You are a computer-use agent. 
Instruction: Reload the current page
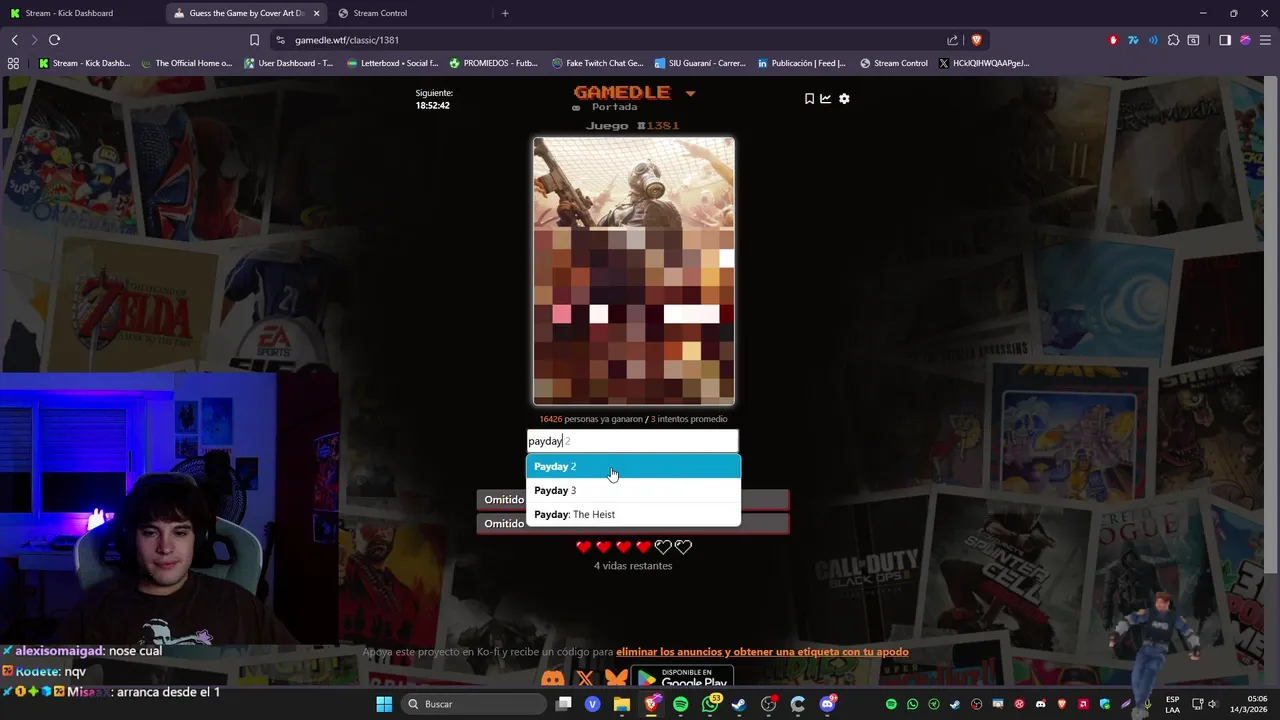coord(54,40)
